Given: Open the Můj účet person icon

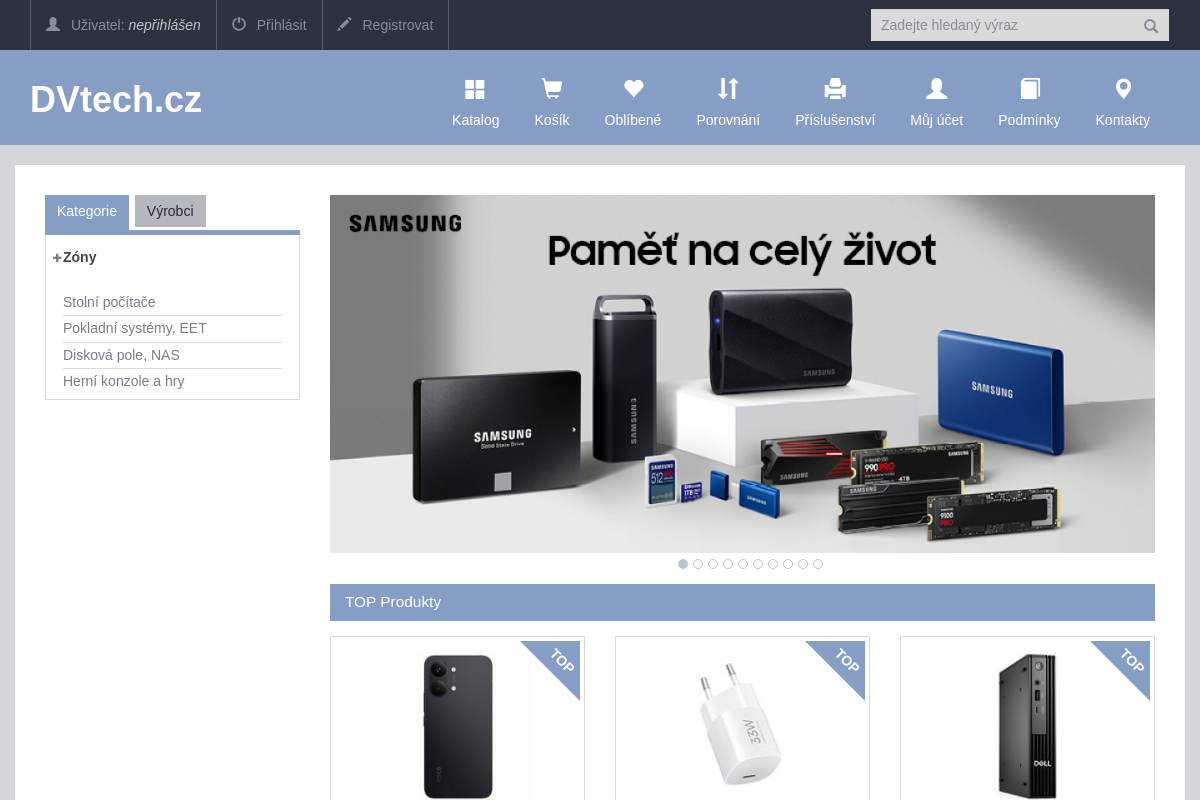Looking at the screenshot, I should 937,89.
